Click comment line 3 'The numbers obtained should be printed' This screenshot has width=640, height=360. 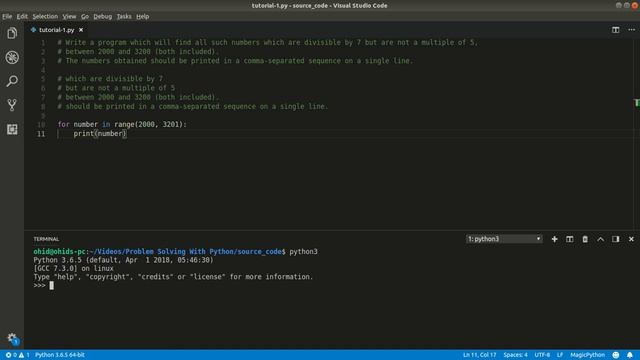click(x=235, y=61)
